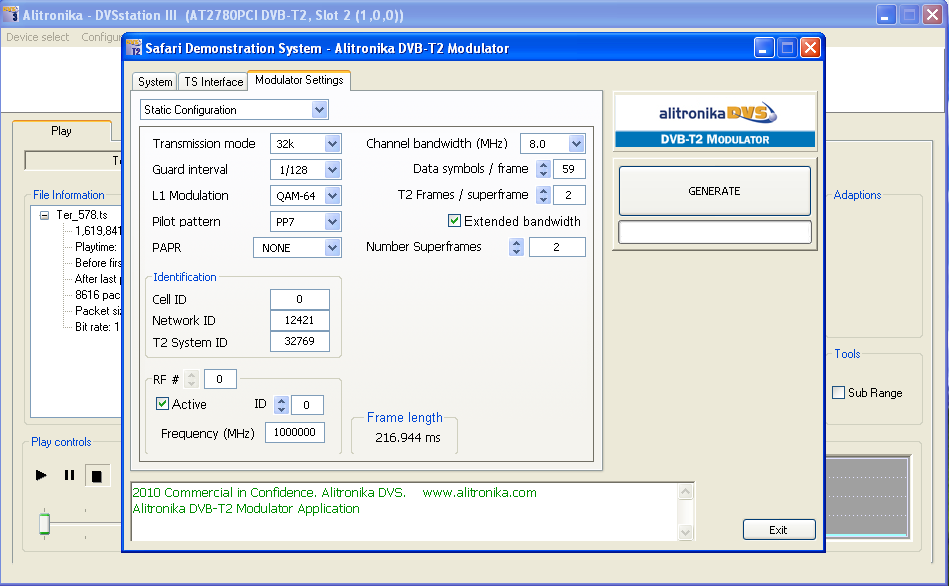Click the alitronika DVS logo banner
949x586 pixels.
pyautogui.click(x=715, y=120)
